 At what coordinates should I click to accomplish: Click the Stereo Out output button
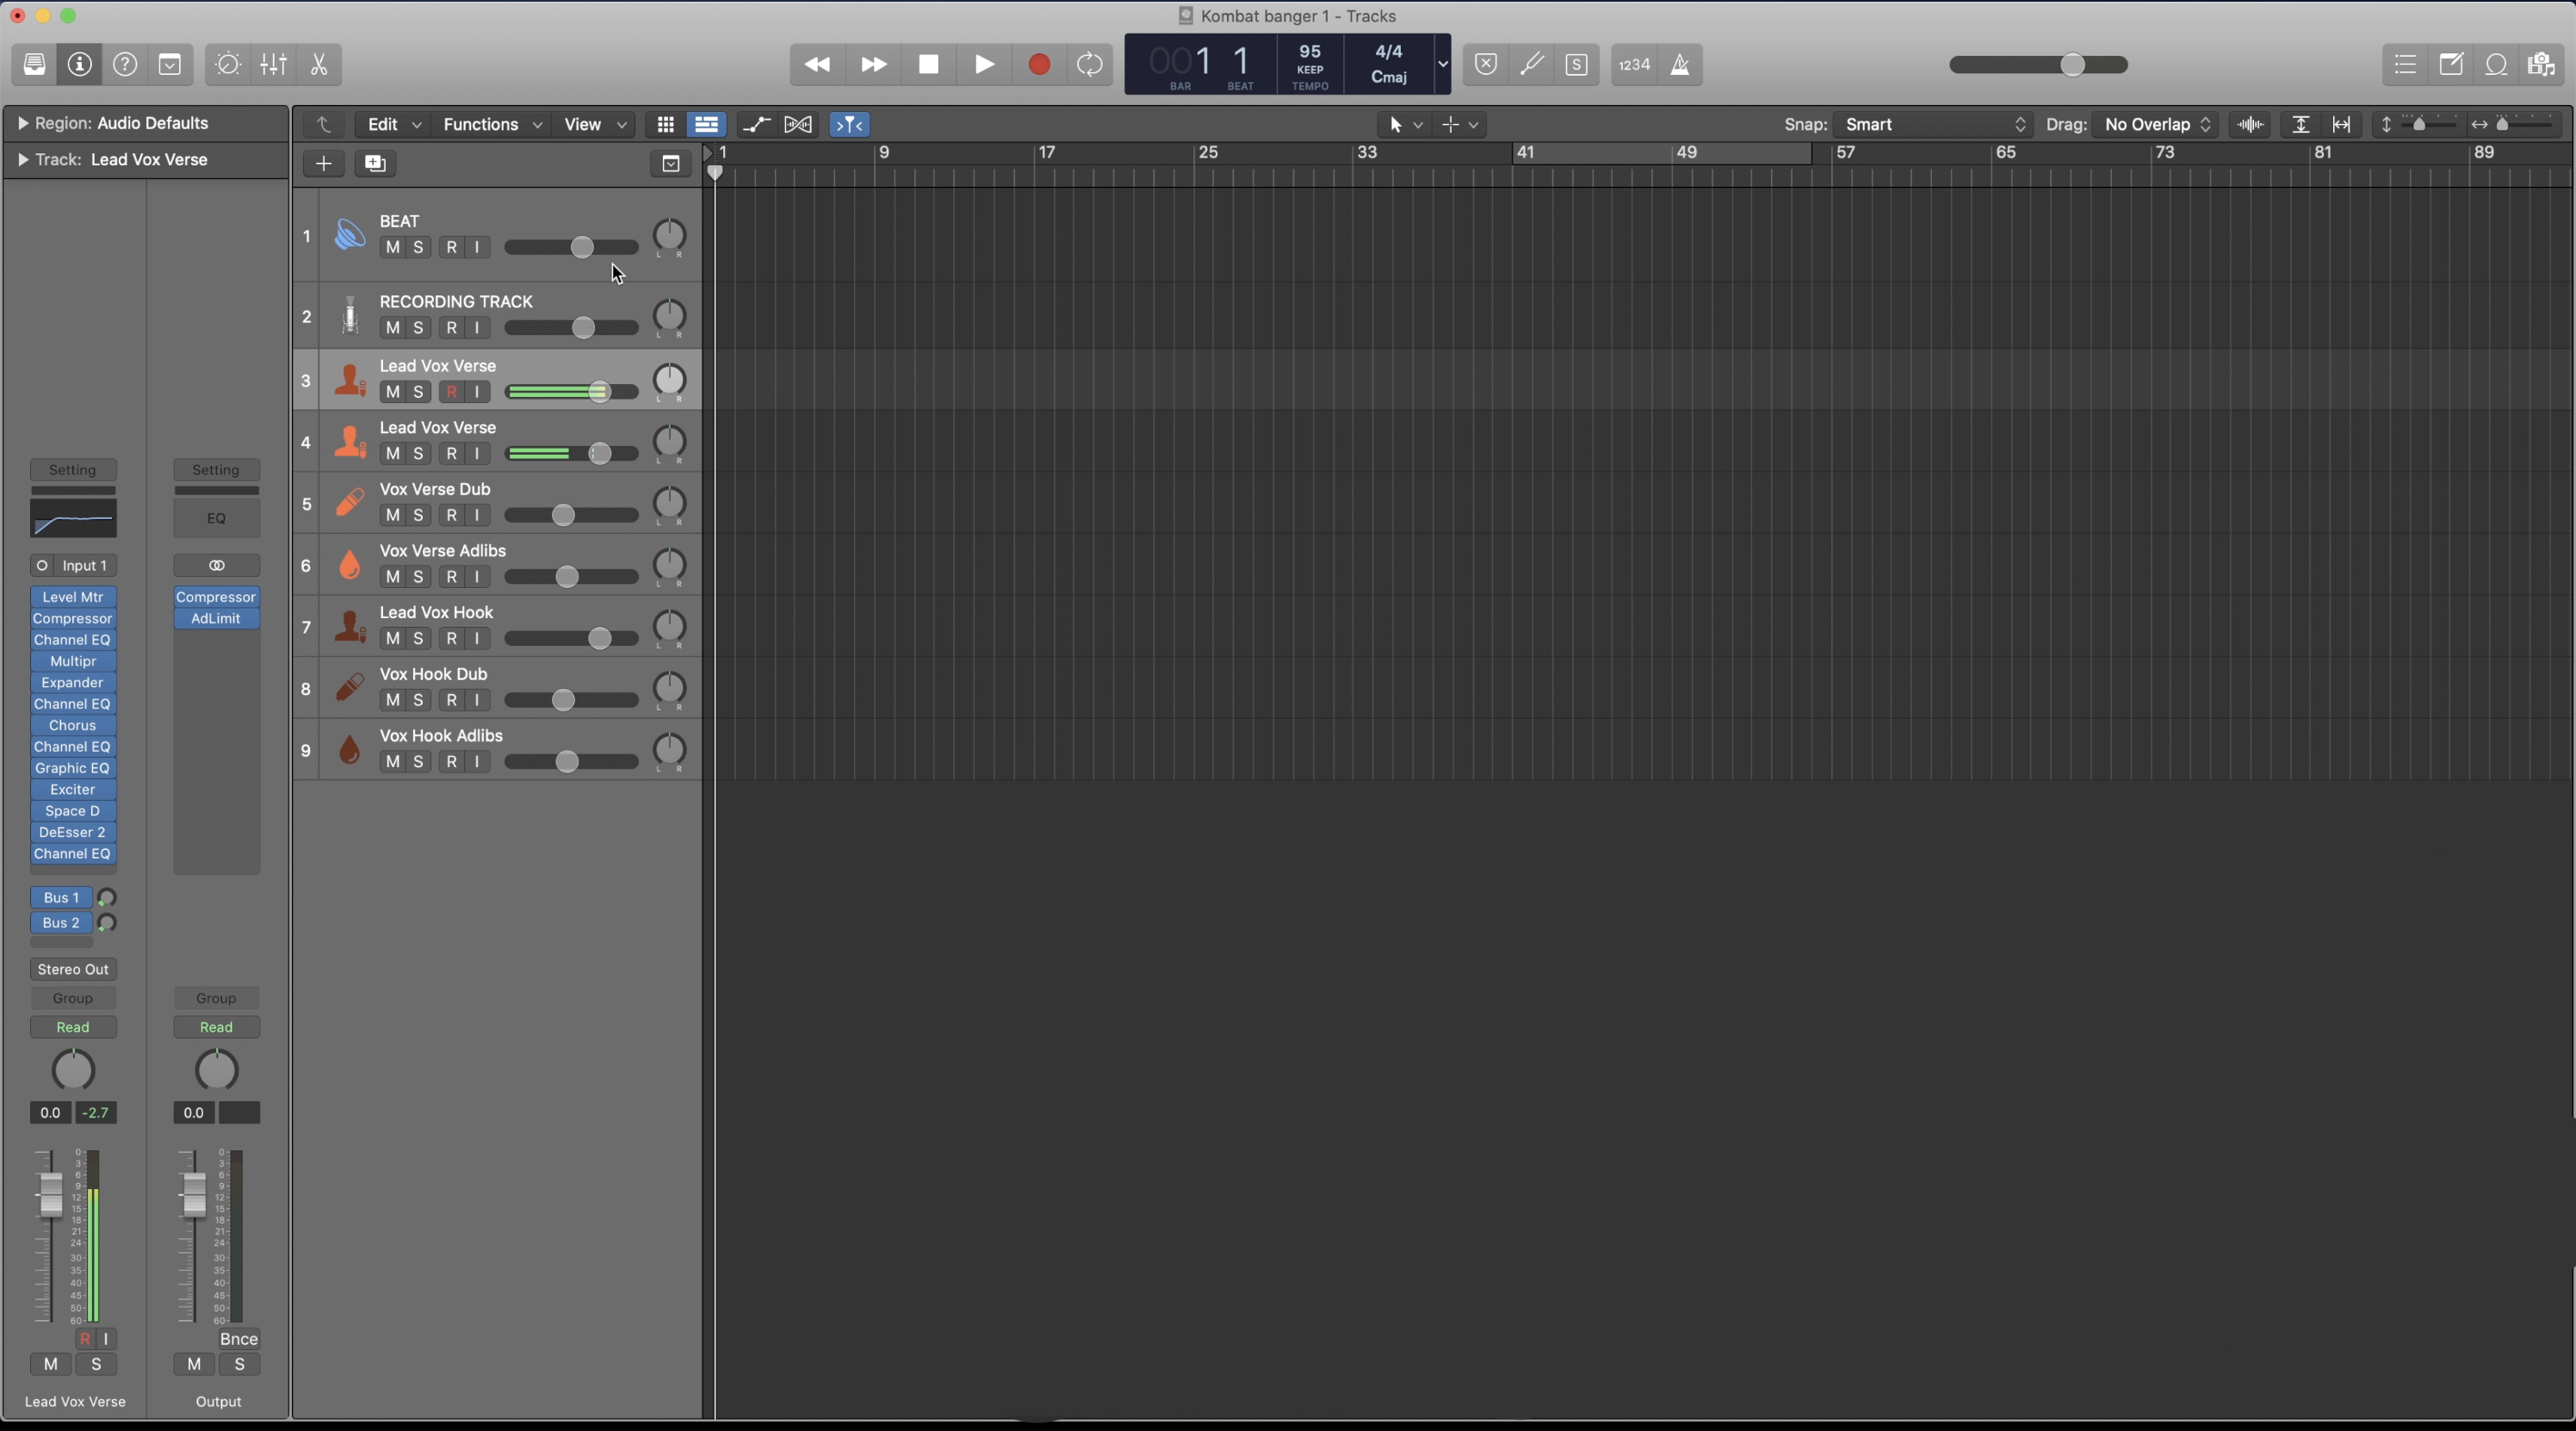[73, 969]
